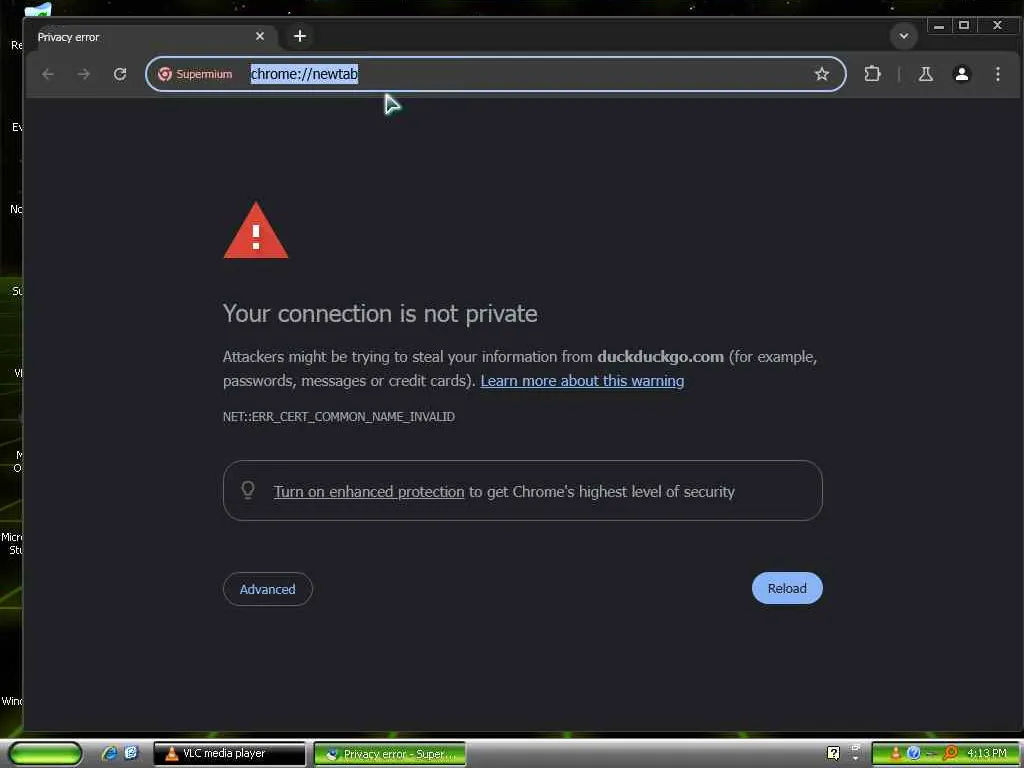Open the profile avatar menu

click(961, 74)
